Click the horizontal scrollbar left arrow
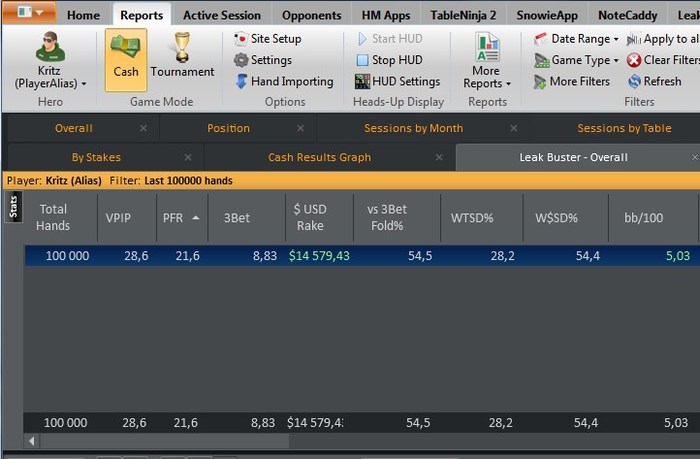 click(x=32, y=441)
